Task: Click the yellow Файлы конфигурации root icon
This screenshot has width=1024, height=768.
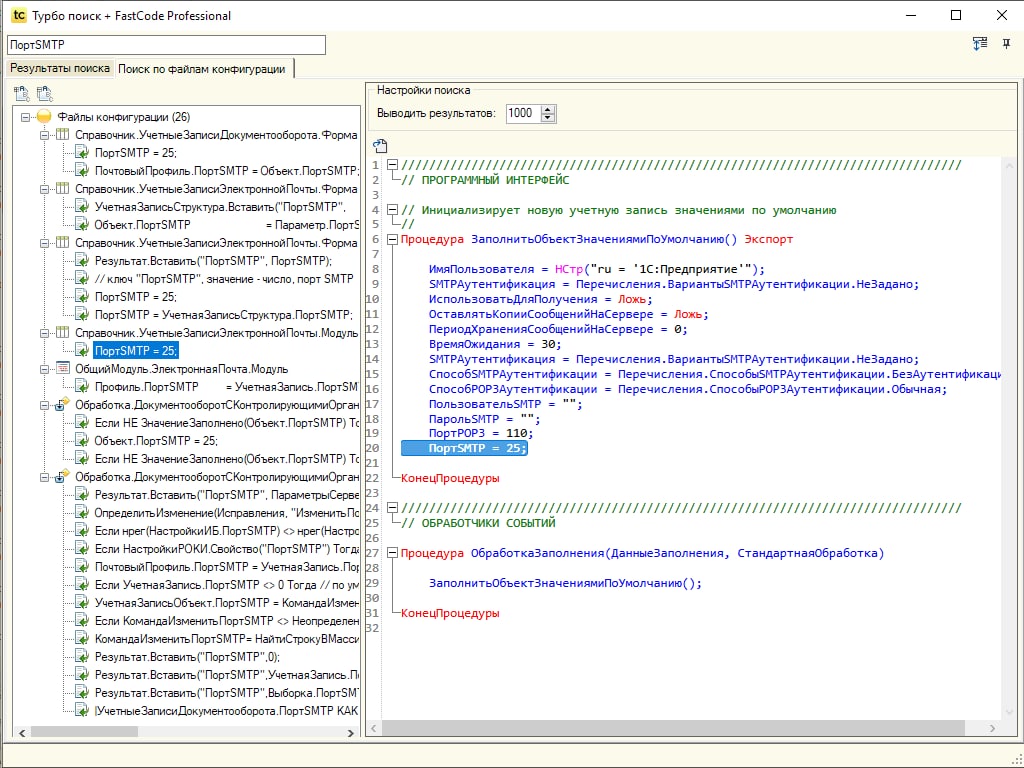Action: click(44, 117)
